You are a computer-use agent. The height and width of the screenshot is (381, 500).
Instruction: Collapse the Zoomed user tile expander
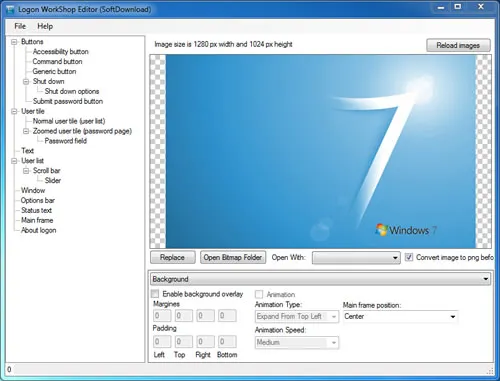coord(26,131)
